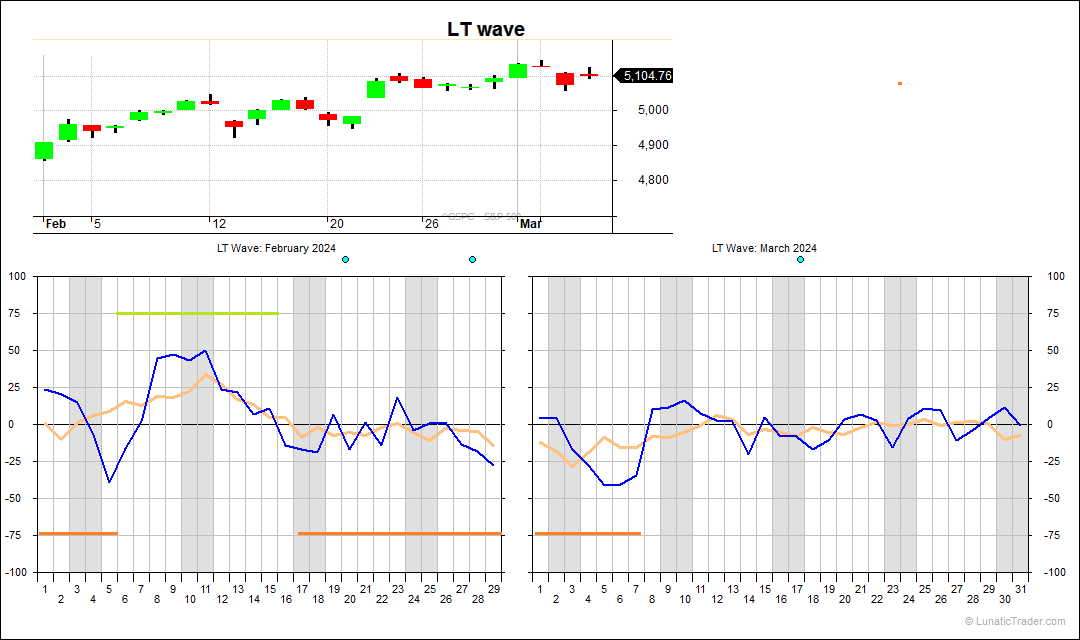Click the LunaticTrader.com copyright link

pos(1015,621)
